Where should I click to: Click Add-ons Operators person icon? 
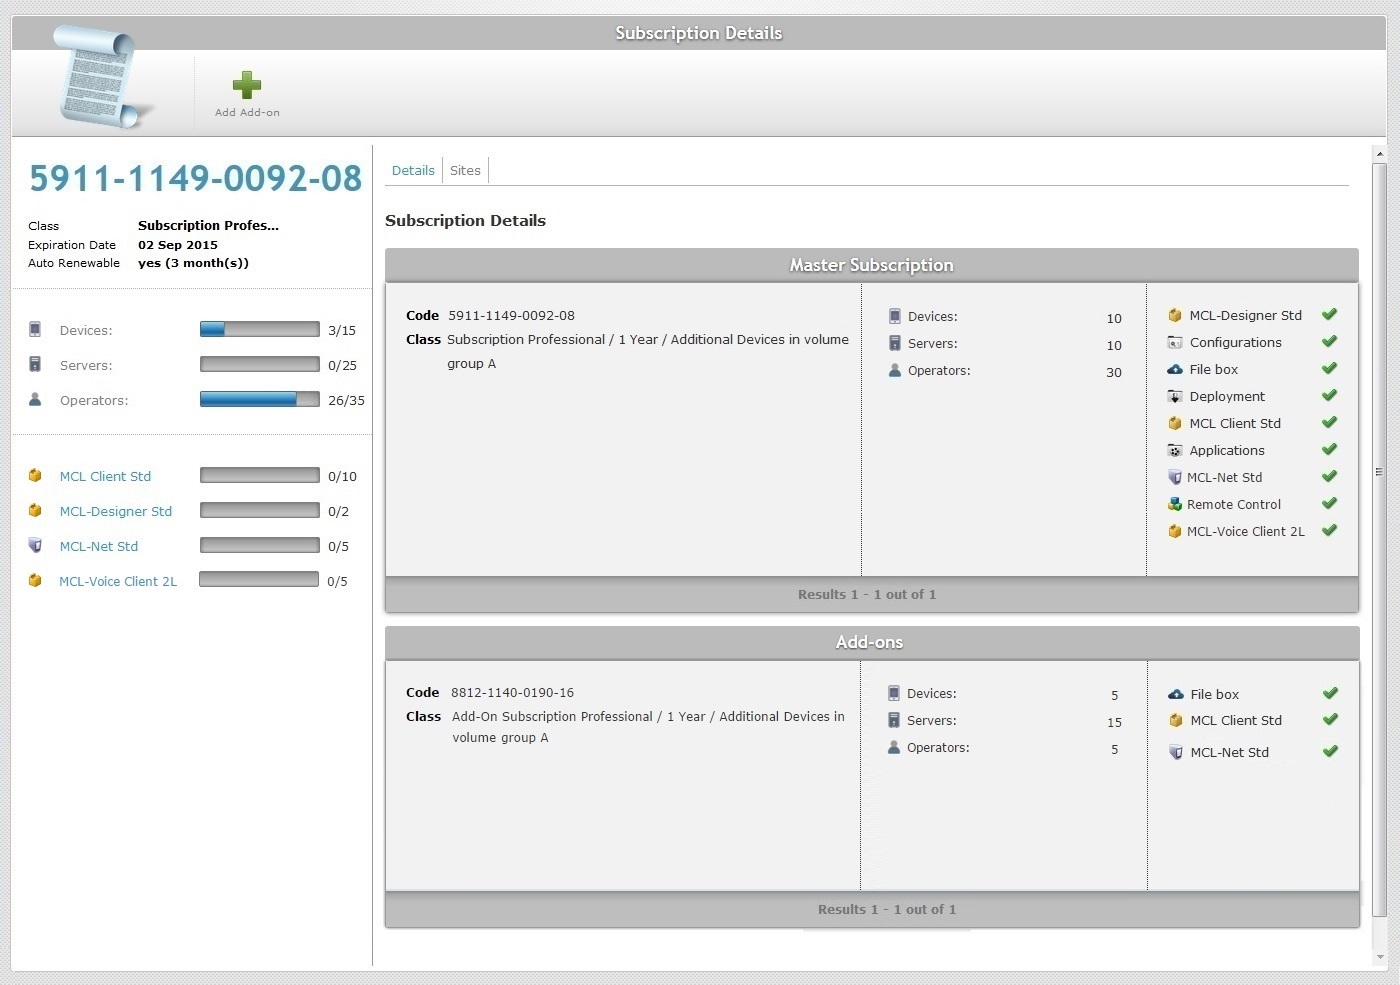pos(894,747)
